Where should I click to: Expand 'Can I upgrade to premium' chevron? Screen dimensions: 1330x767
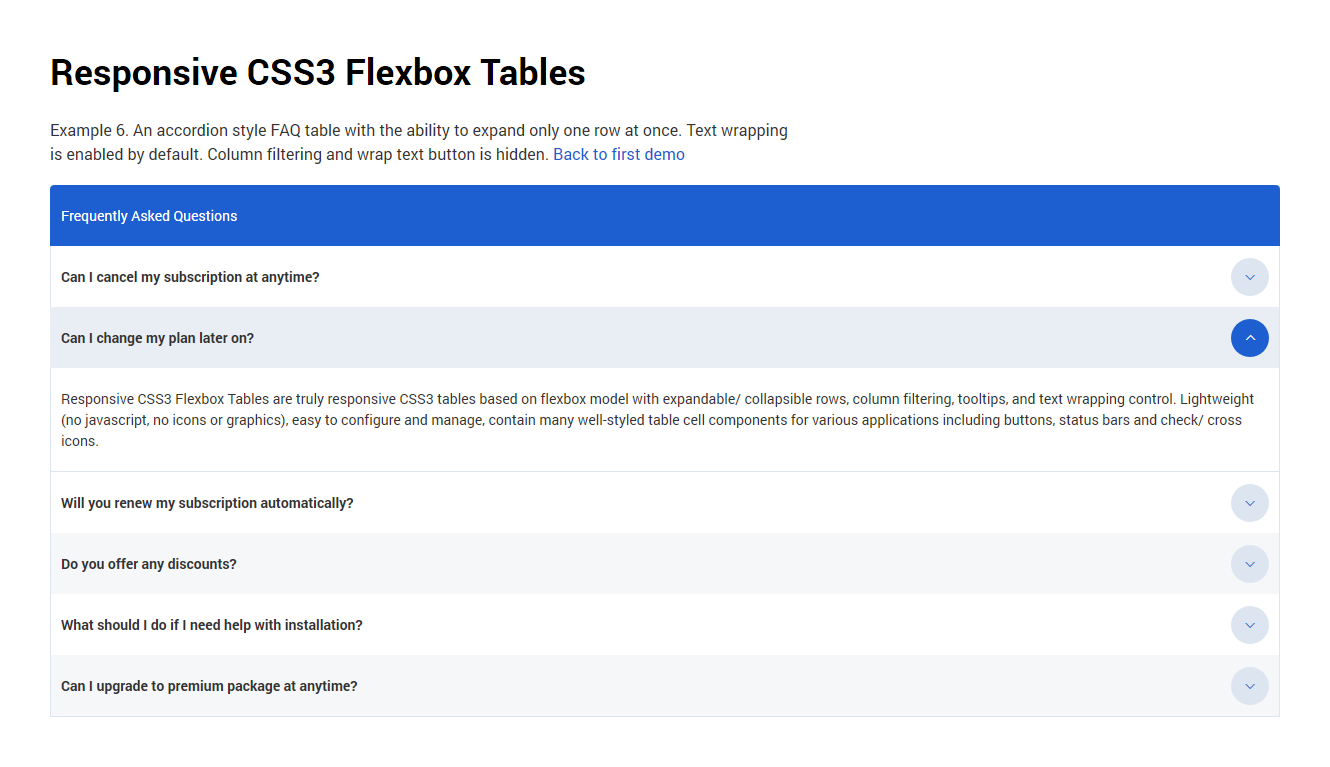pyautogui.click(x=1249, y=686)
